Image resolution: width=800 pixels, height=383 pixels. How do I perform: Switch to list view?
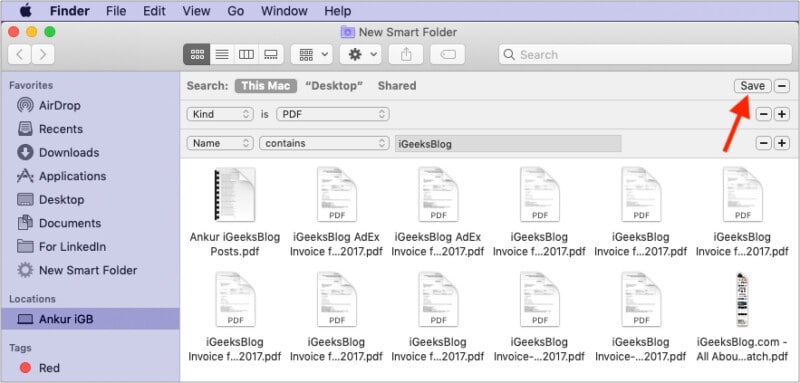[222, 55]
